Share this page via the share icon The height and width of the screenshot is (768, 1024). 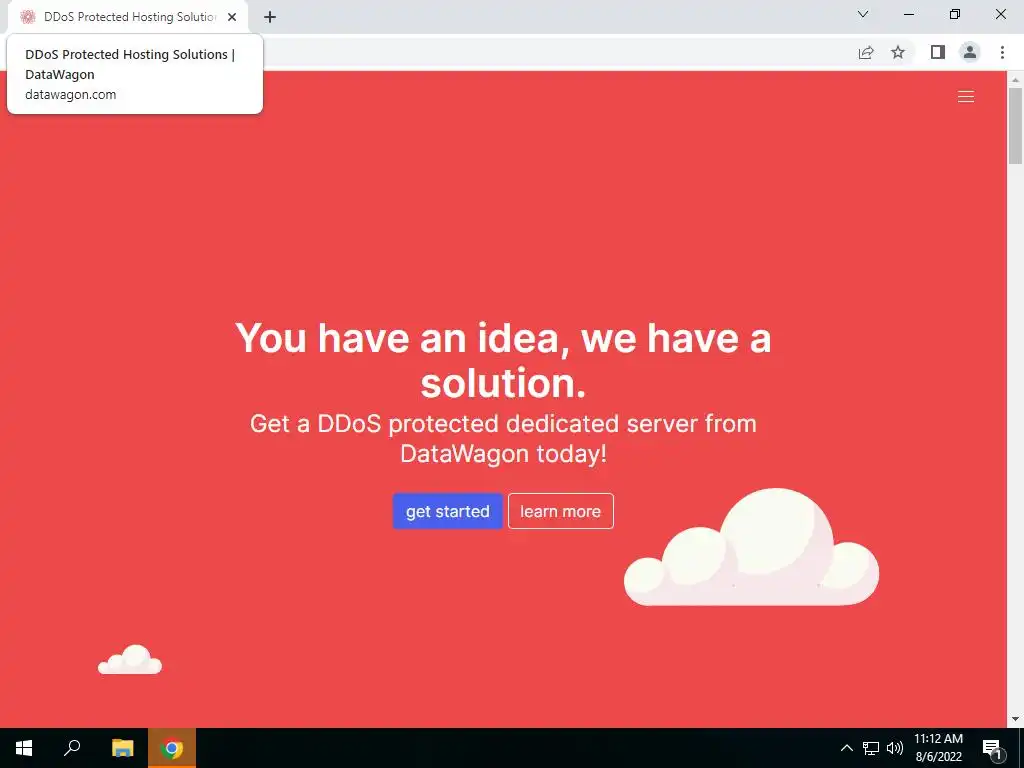(866, 52)
